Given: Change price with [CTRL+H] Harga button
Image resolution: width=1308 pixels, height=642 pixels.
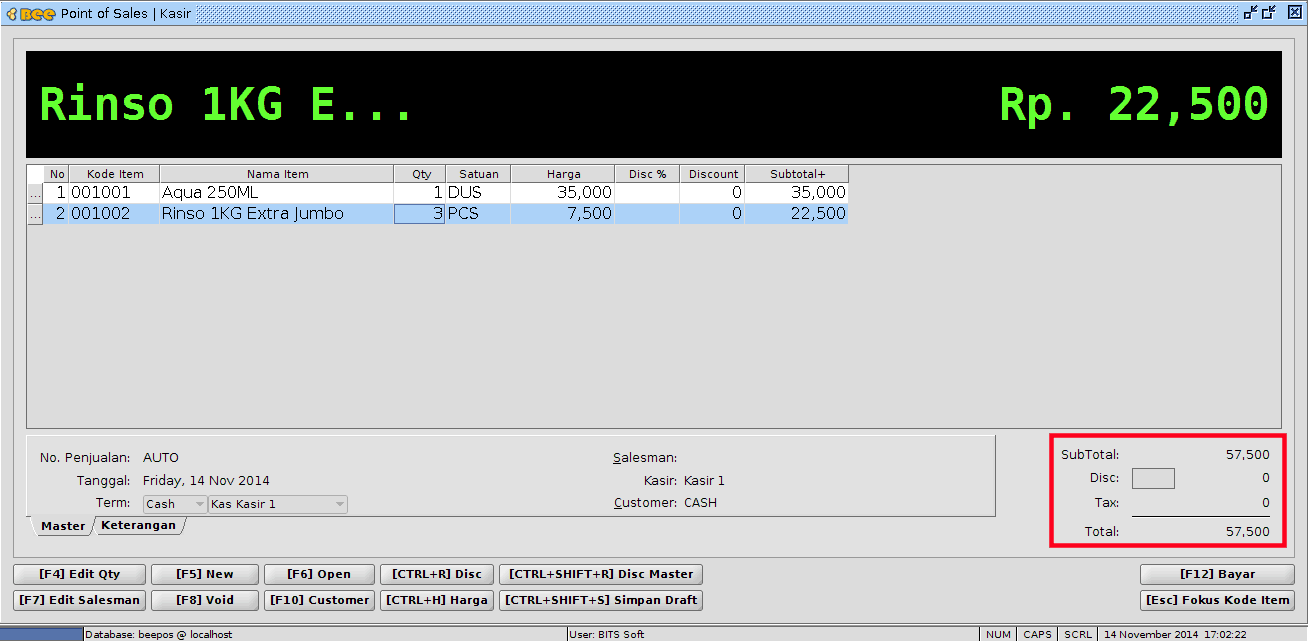Looking at the screenshot, I should pos(437,600).
